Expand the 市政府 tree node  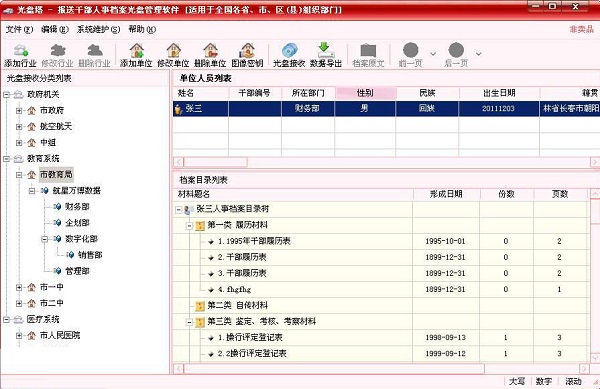tap(19, 111)
